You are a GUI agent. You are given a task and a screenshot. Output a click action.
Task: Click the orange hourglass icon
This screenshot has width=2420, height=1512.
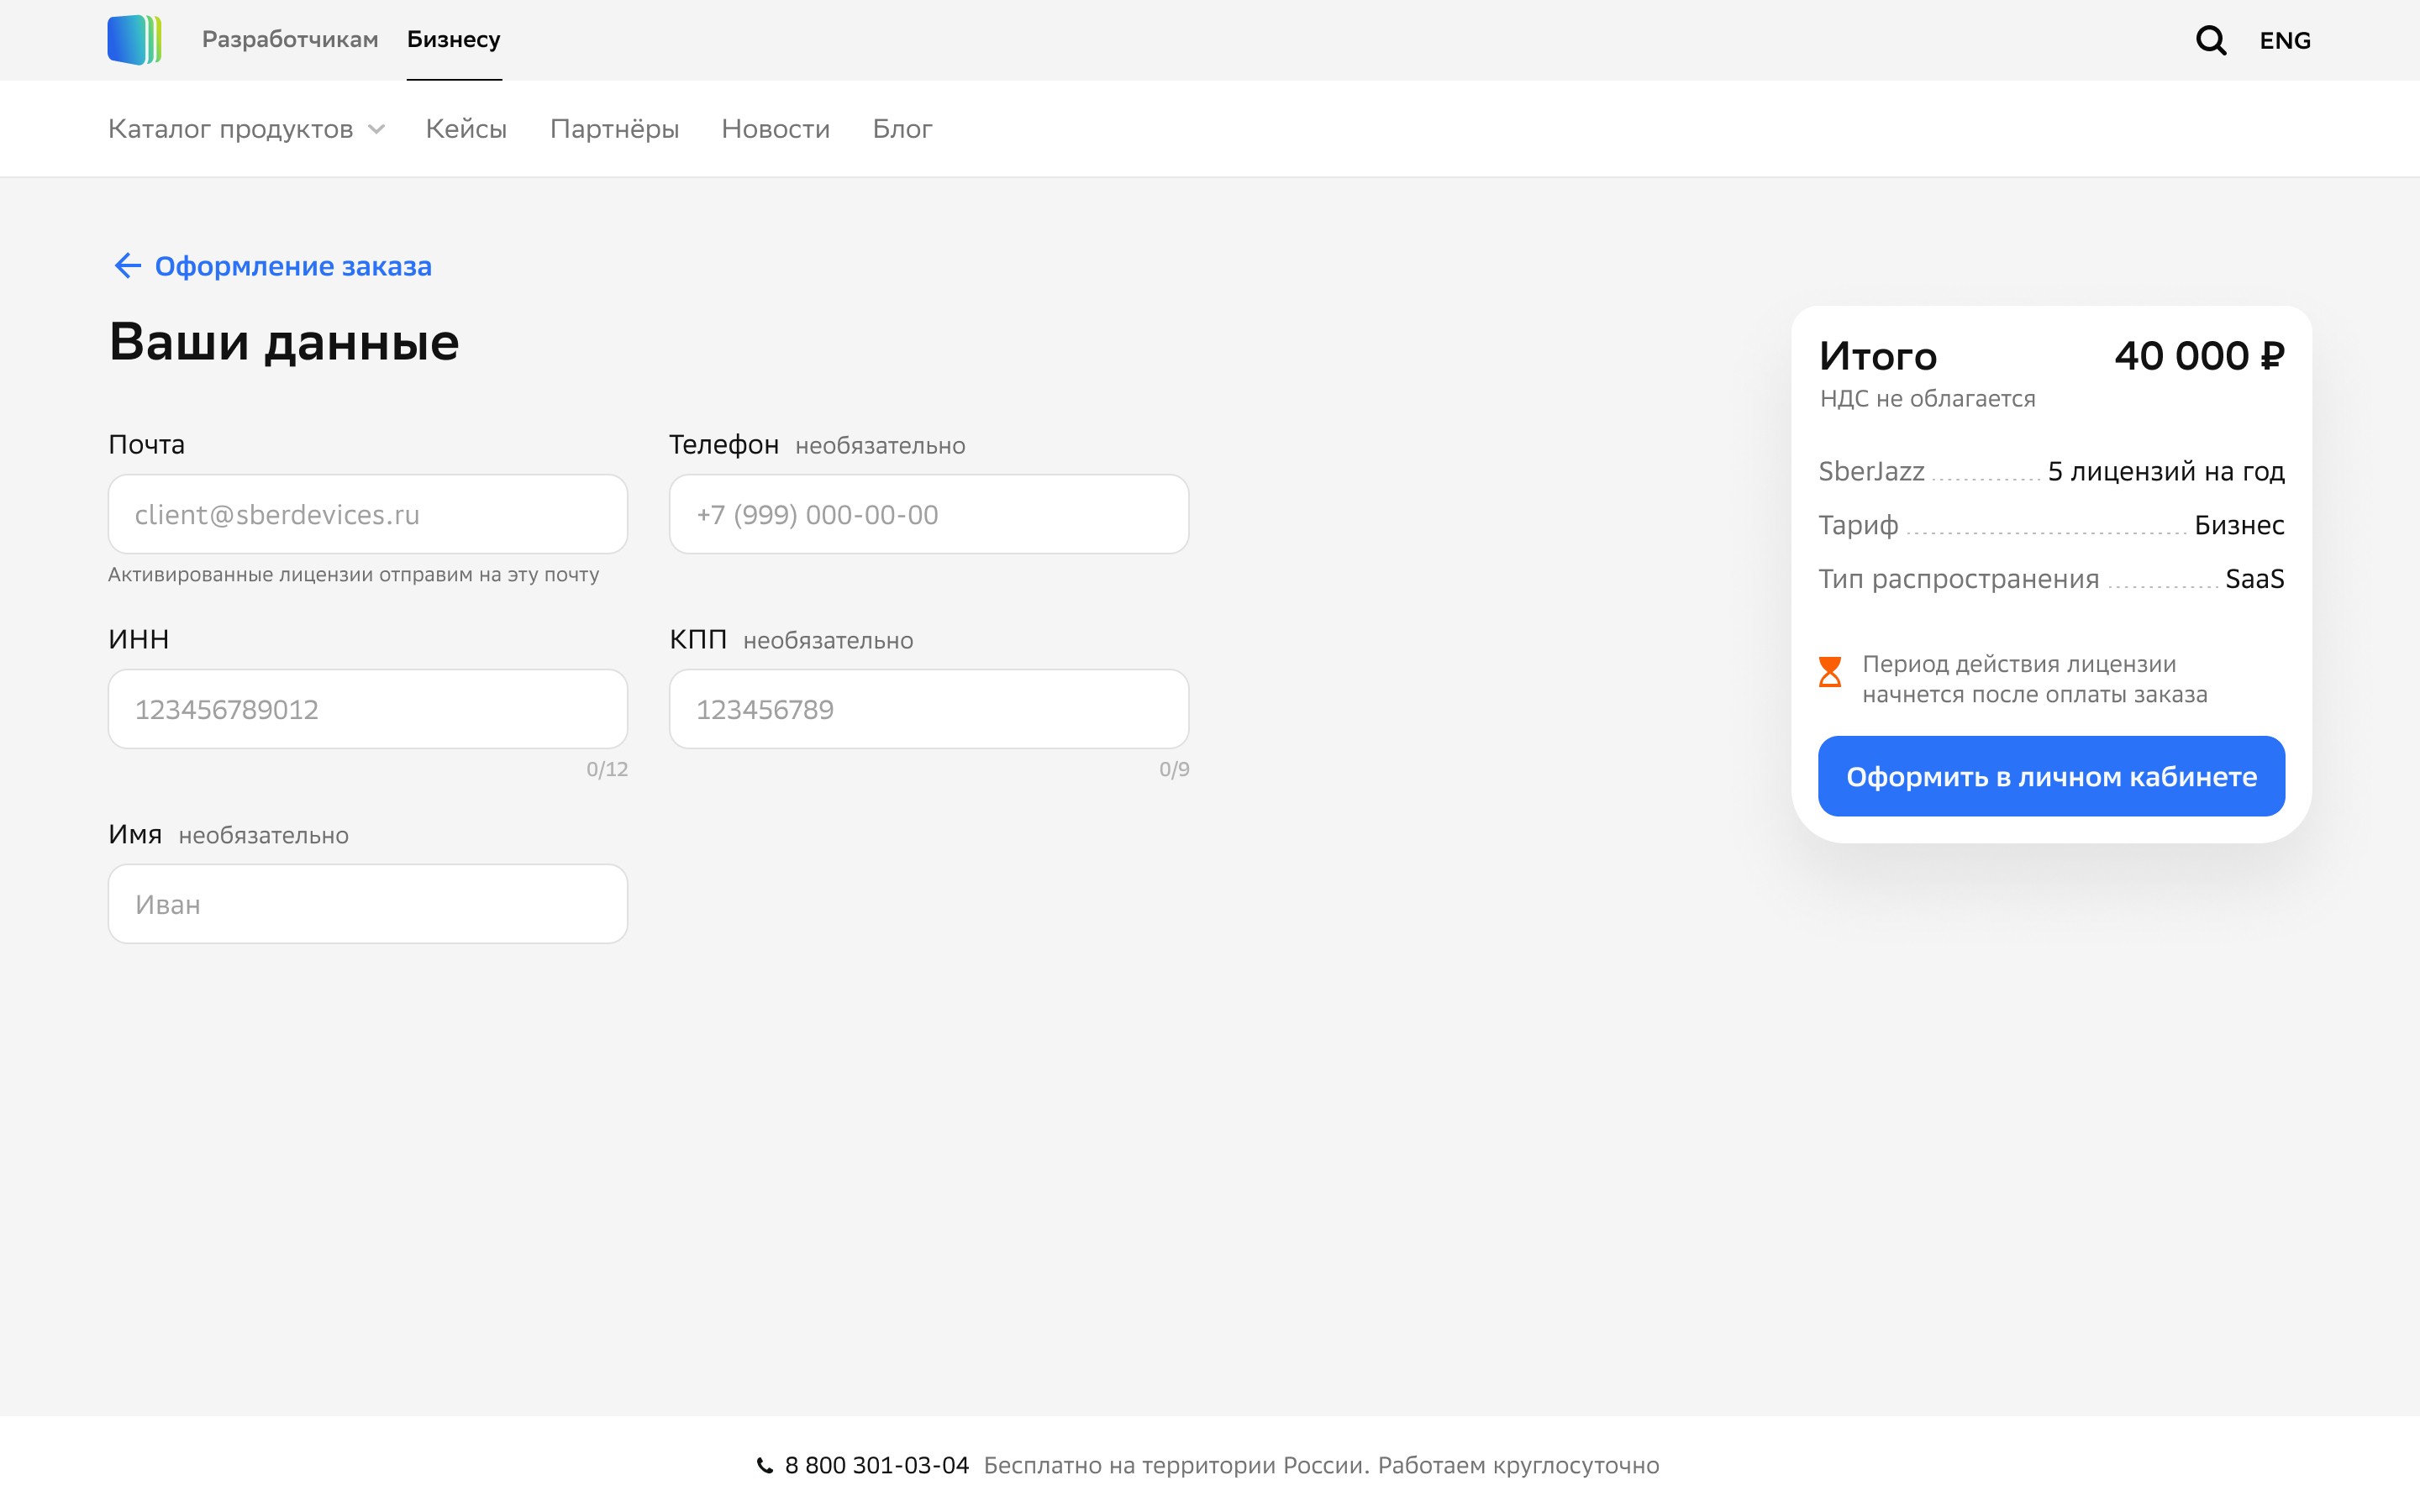point(1829,672)
